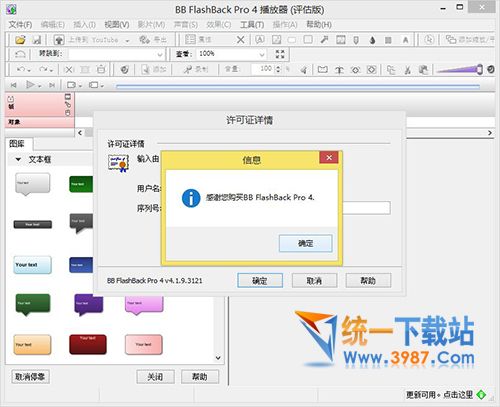This screenshot has width=500, height=407.
Task: Click the upload to YouTube icon
Action: click(x=59, y=40)
